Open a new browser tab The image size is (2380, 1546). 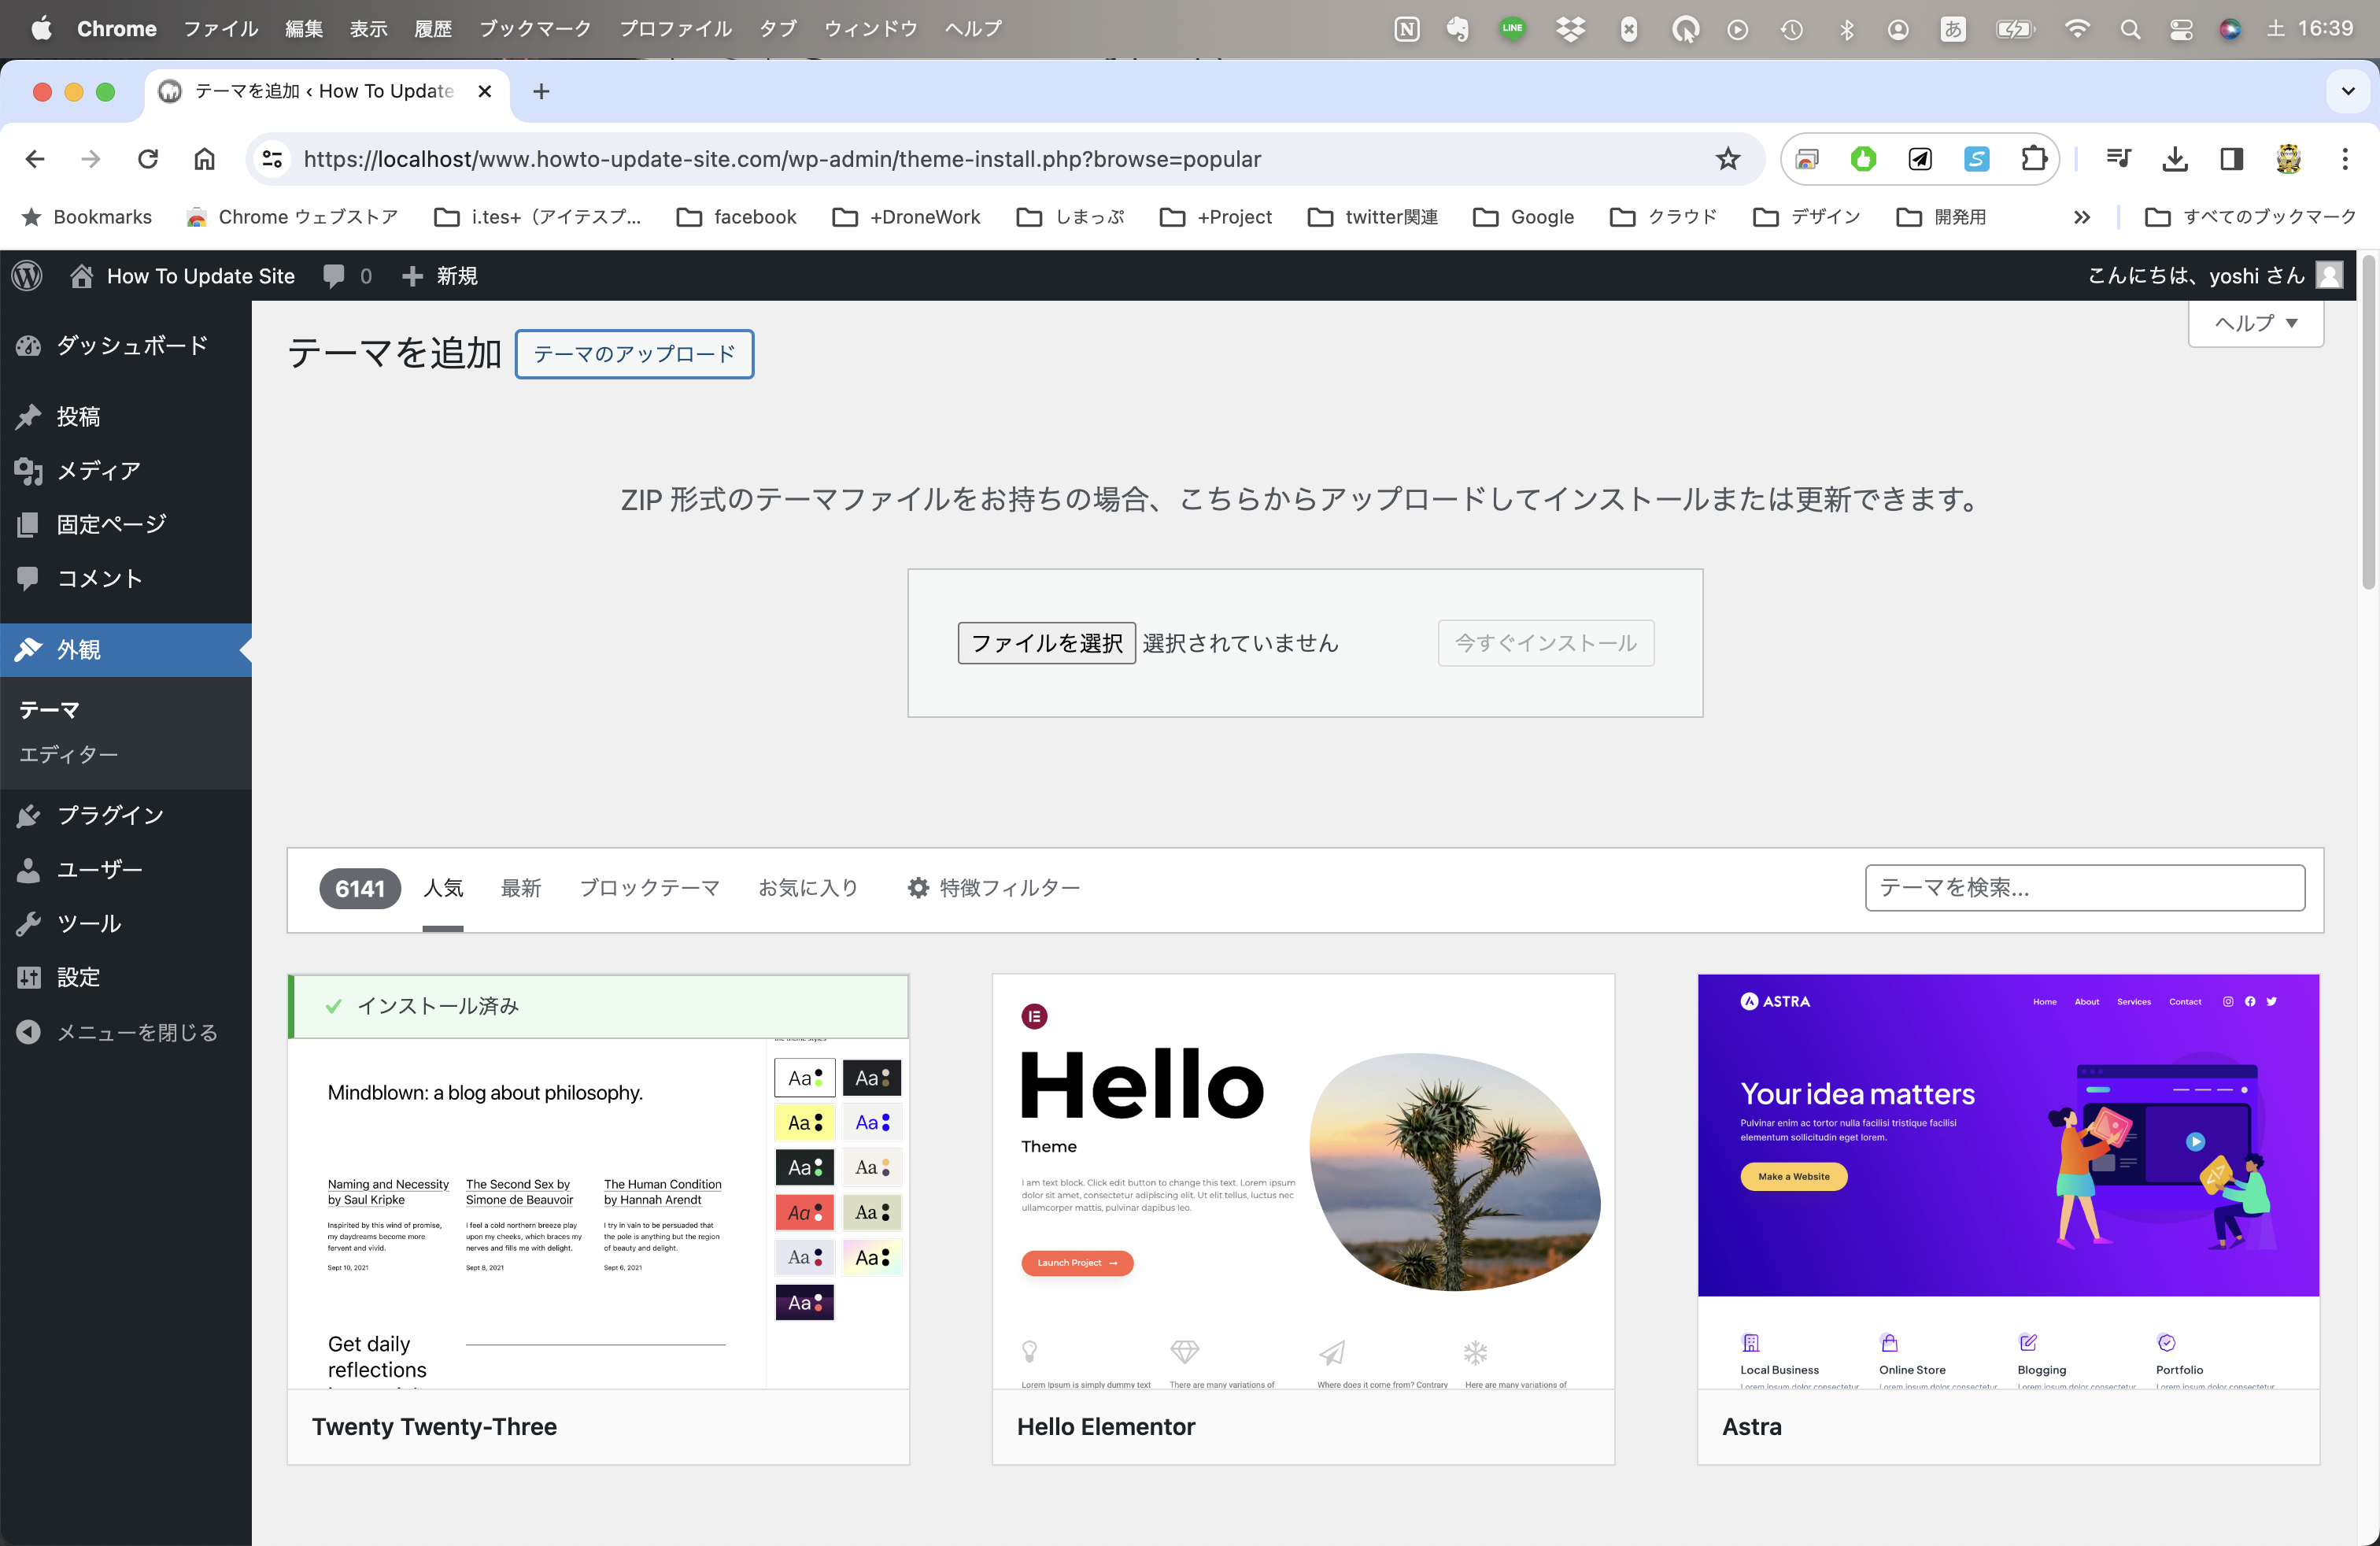541,92
